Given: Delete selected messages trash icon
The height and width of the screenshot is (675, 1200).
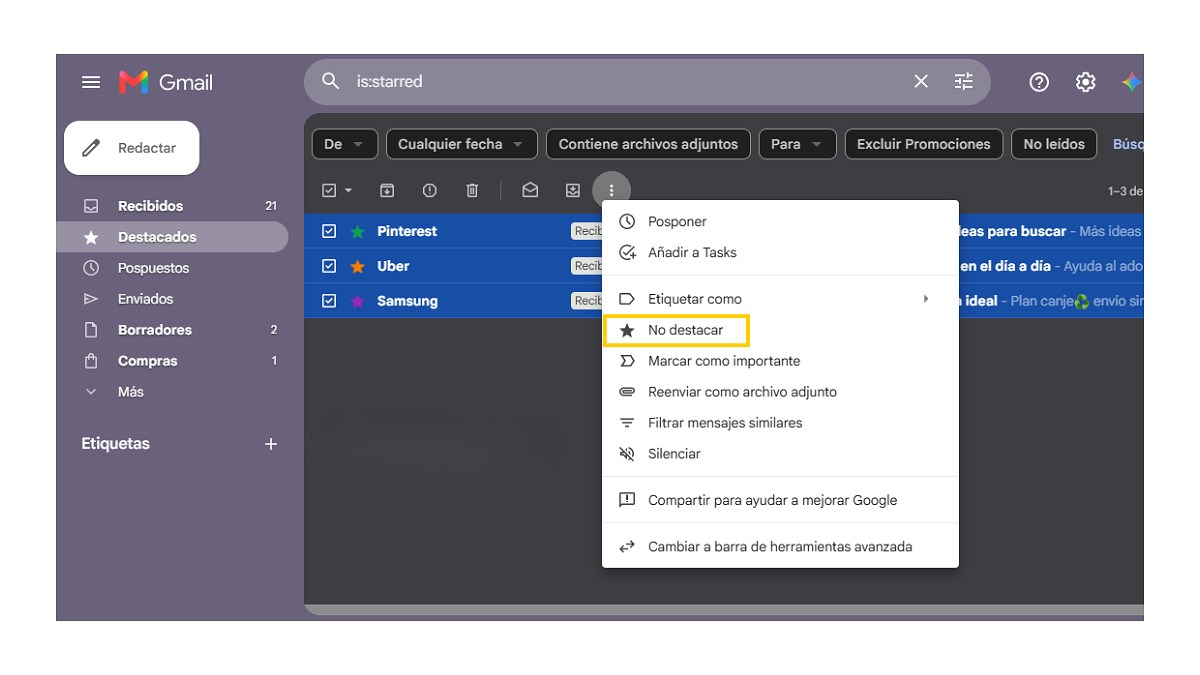Looking at the screenshot, I should [x=473, y=190].
